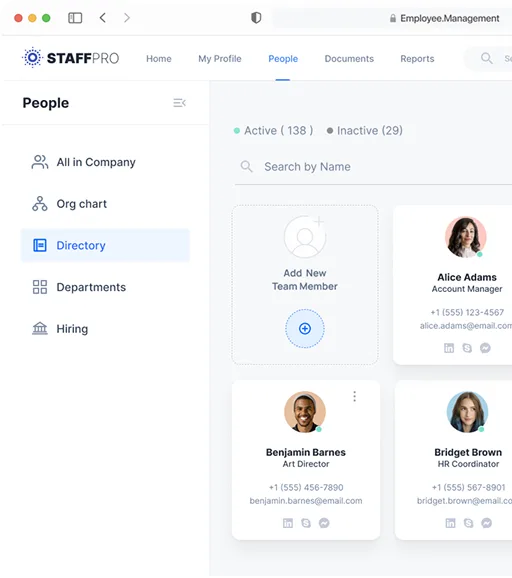Click the Org chart hierarchy icon
Screen dimensions: 512x578
[x=40, y=203]
